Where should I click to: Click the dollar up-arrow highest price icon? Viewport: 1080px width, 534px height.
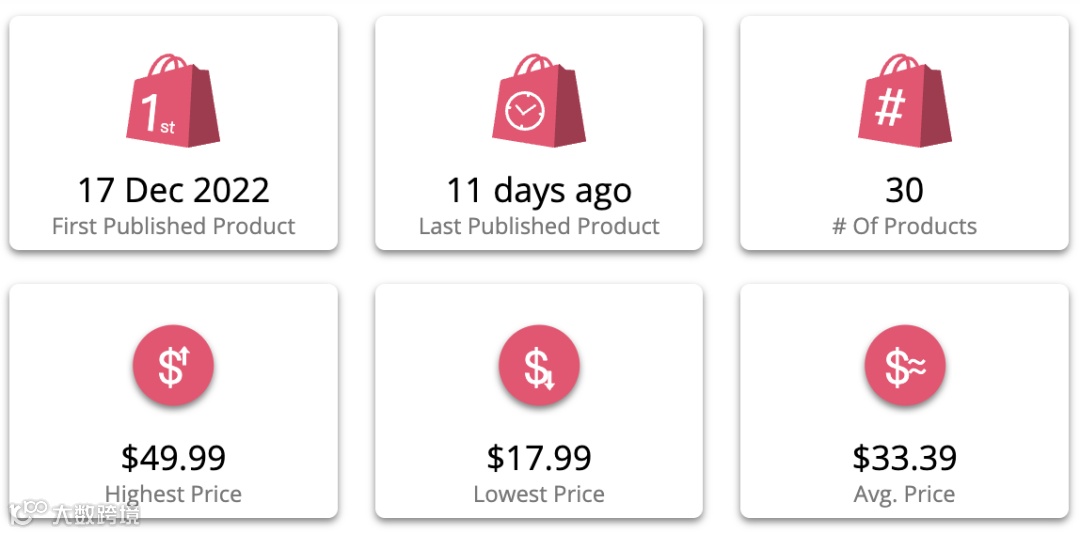174,365
